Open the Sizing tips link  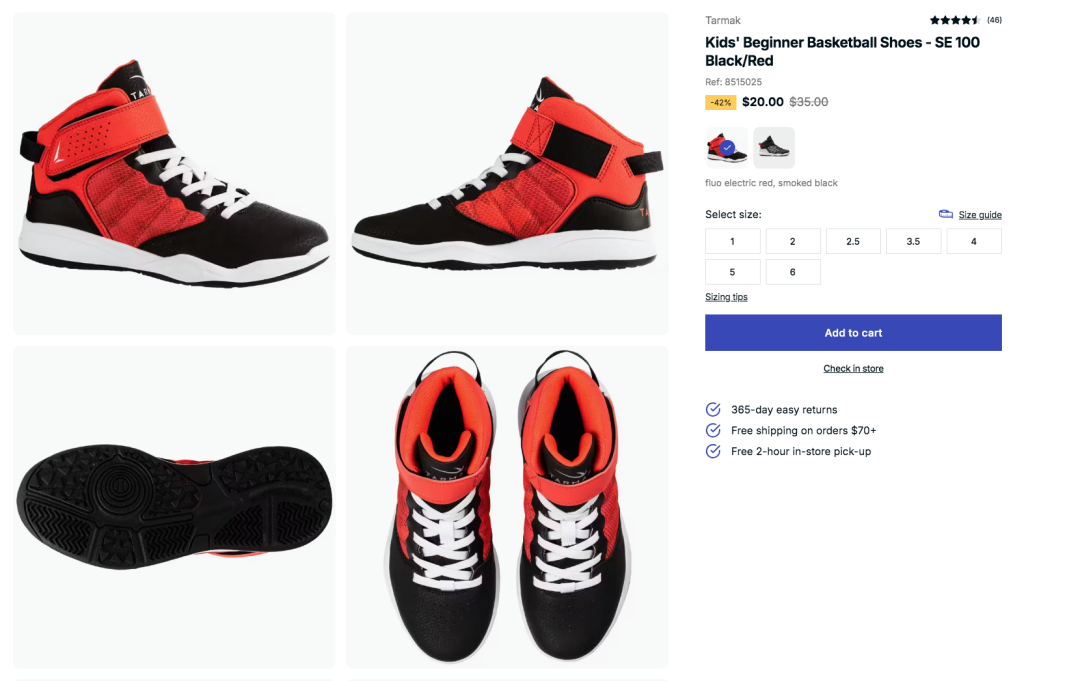point(726,297)
